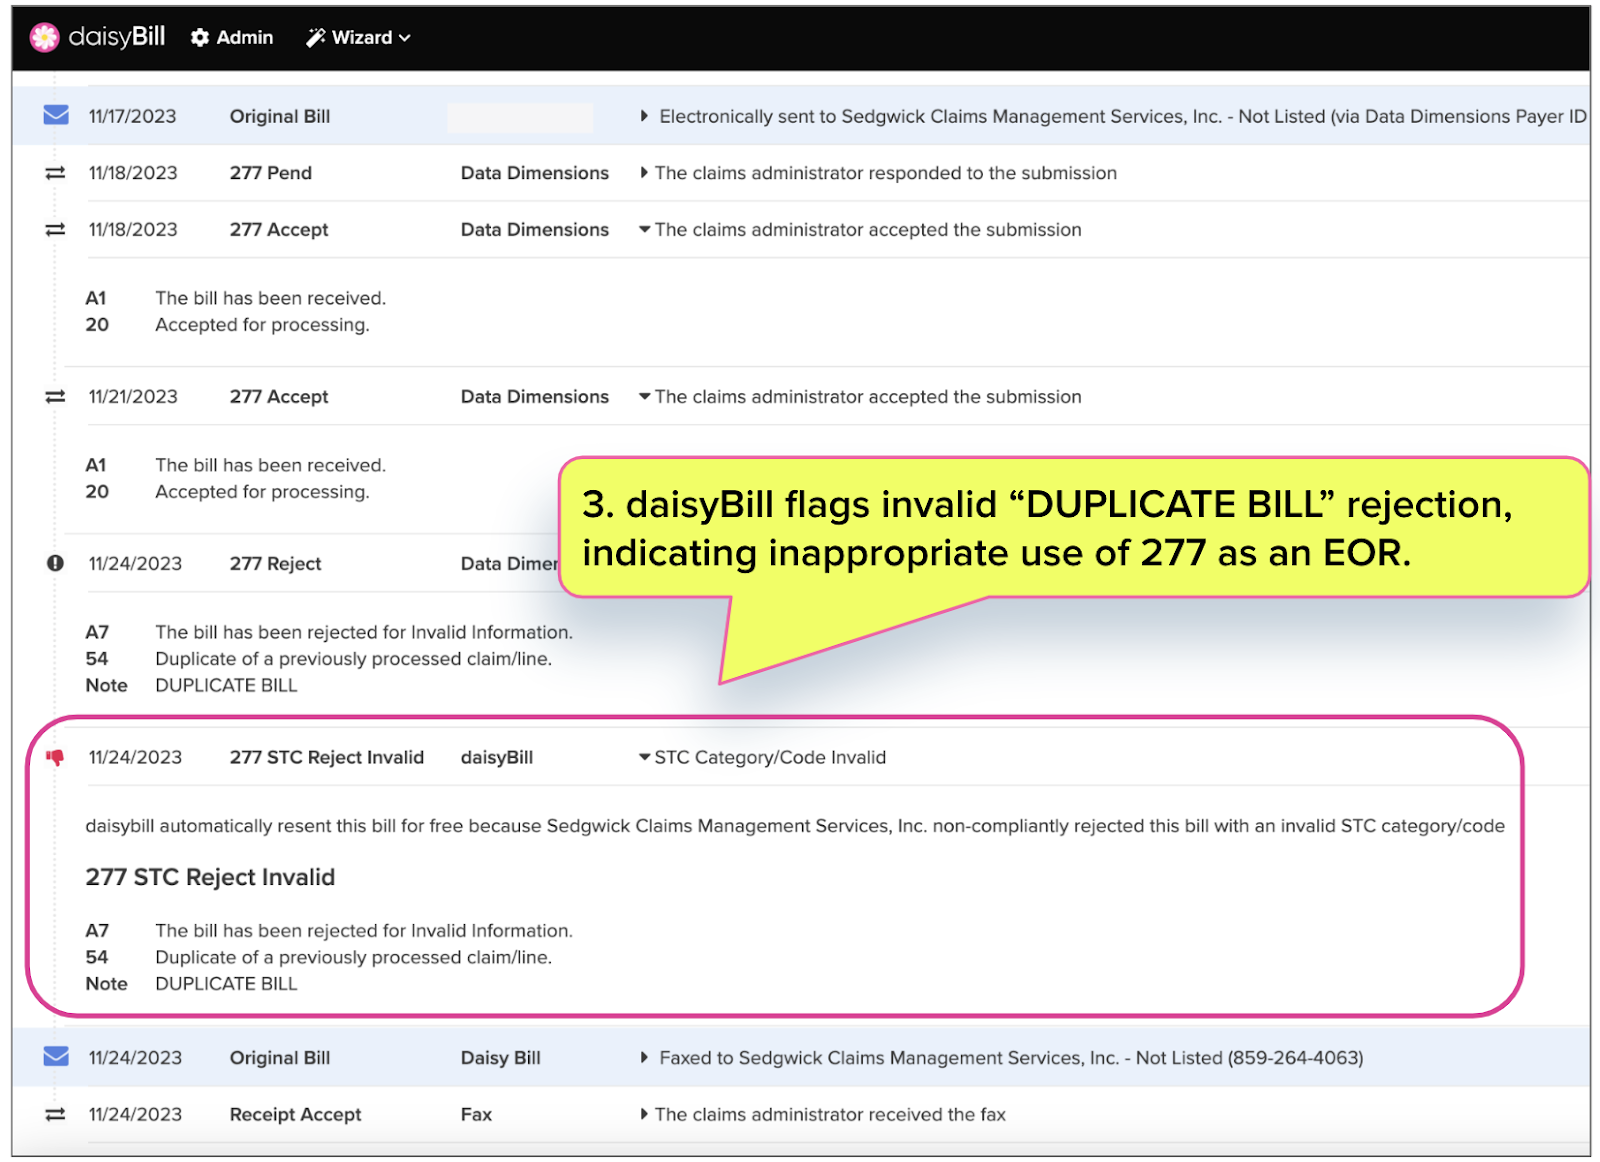Image resolution: width=1600 pixels, height=1162 pixels.
Task: Click exchange arrows icon for 11/18/2023 277 Accept
Action: [56, 230]
